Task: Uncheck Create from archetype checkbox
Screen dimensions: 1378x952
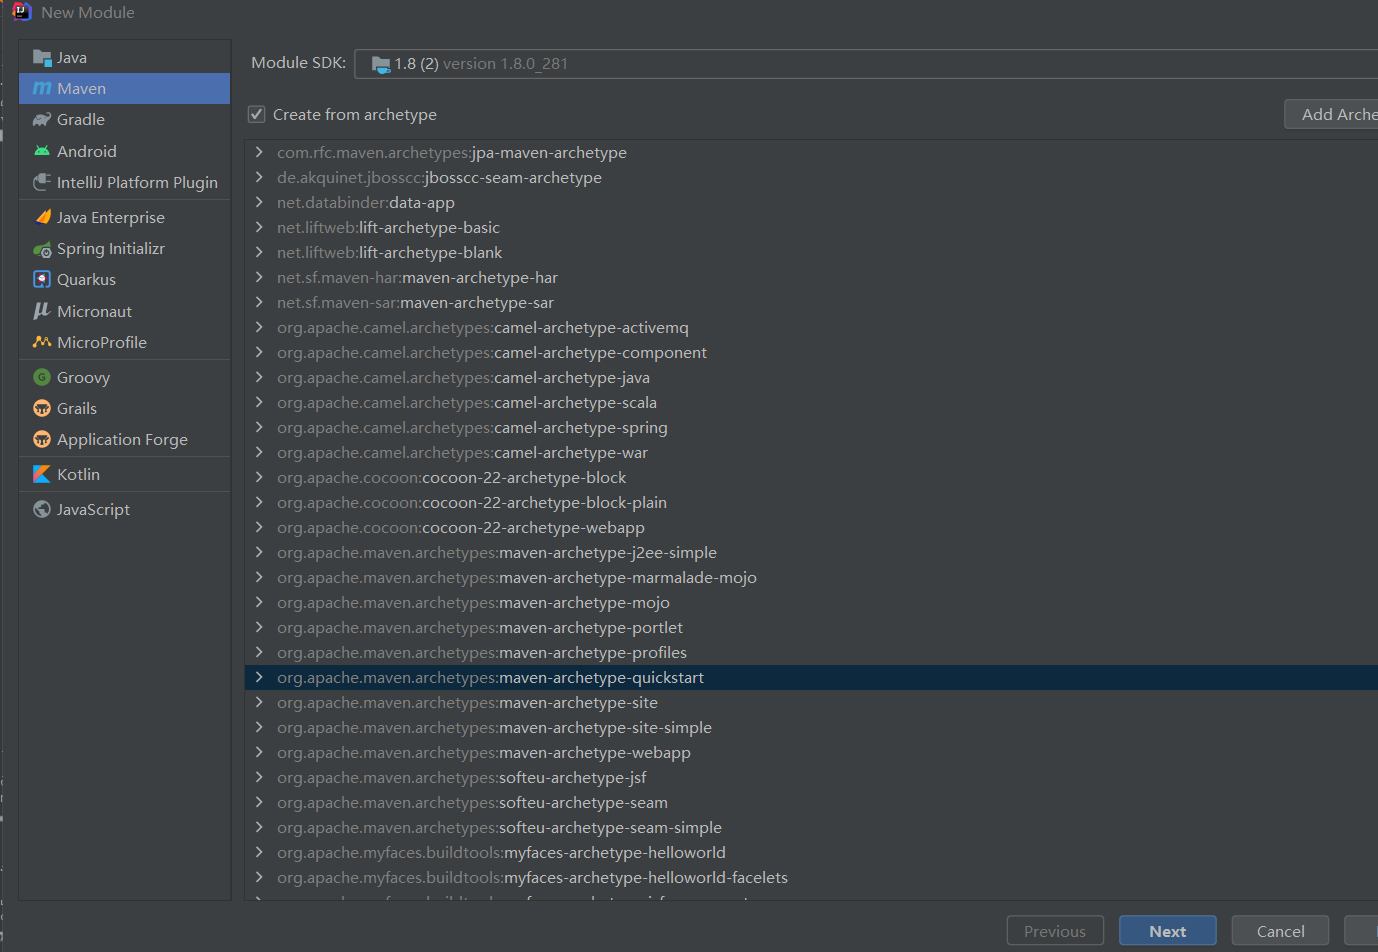Action: (x=257, y=114)
